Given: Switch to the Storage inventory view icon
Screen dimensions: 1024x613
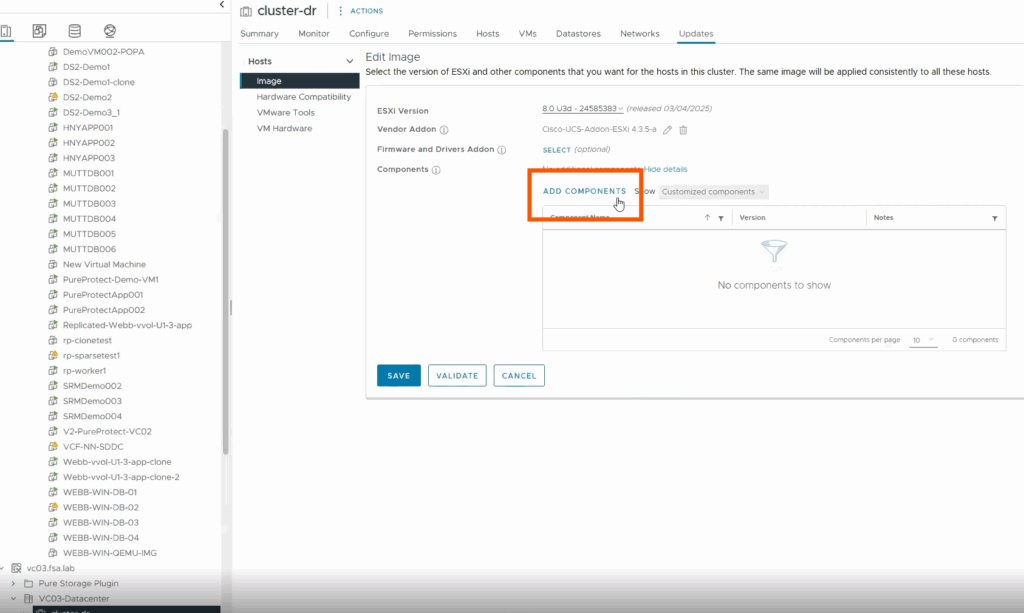Looking at the screenshot, I should click(x=75, y=32).
